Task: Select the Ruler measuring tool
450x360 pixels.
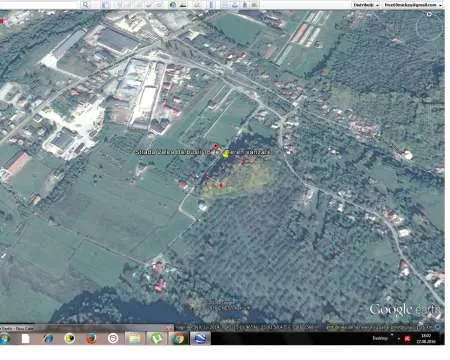Action: pos(211,4)
